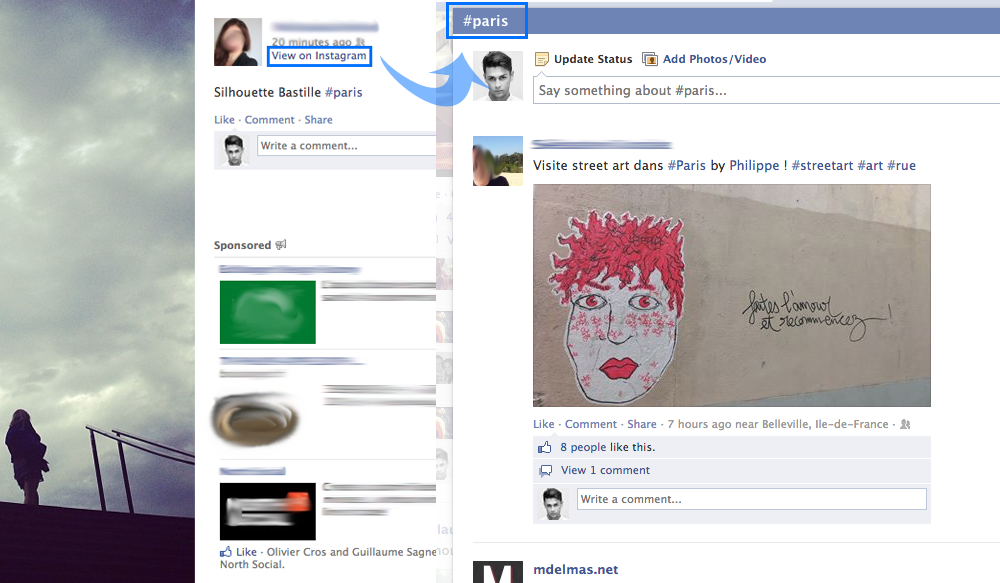Share the Silhouette Bastille post
Screen dimensions: 1000x583
(x=318, y=120)
